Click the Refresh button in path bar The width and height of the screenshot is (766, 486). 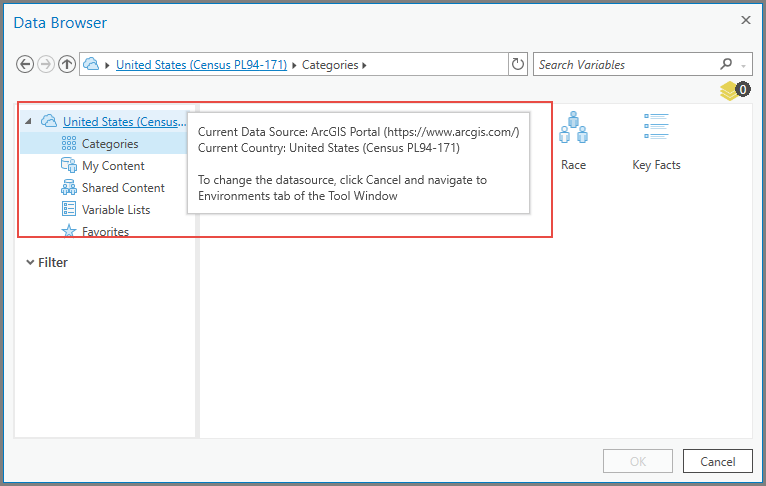pyautogui.click(x=518, y=65)
